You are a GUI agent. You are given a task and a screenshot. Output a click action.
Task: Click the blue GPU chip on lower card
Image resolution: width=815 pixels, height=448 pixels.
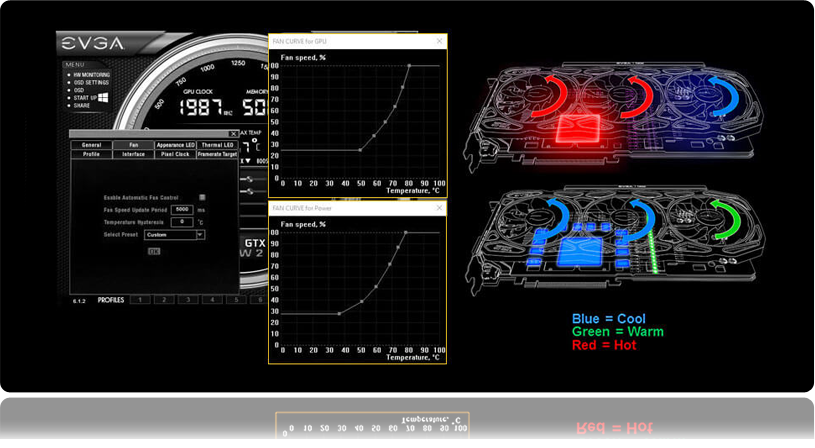[x=580, y=252]
